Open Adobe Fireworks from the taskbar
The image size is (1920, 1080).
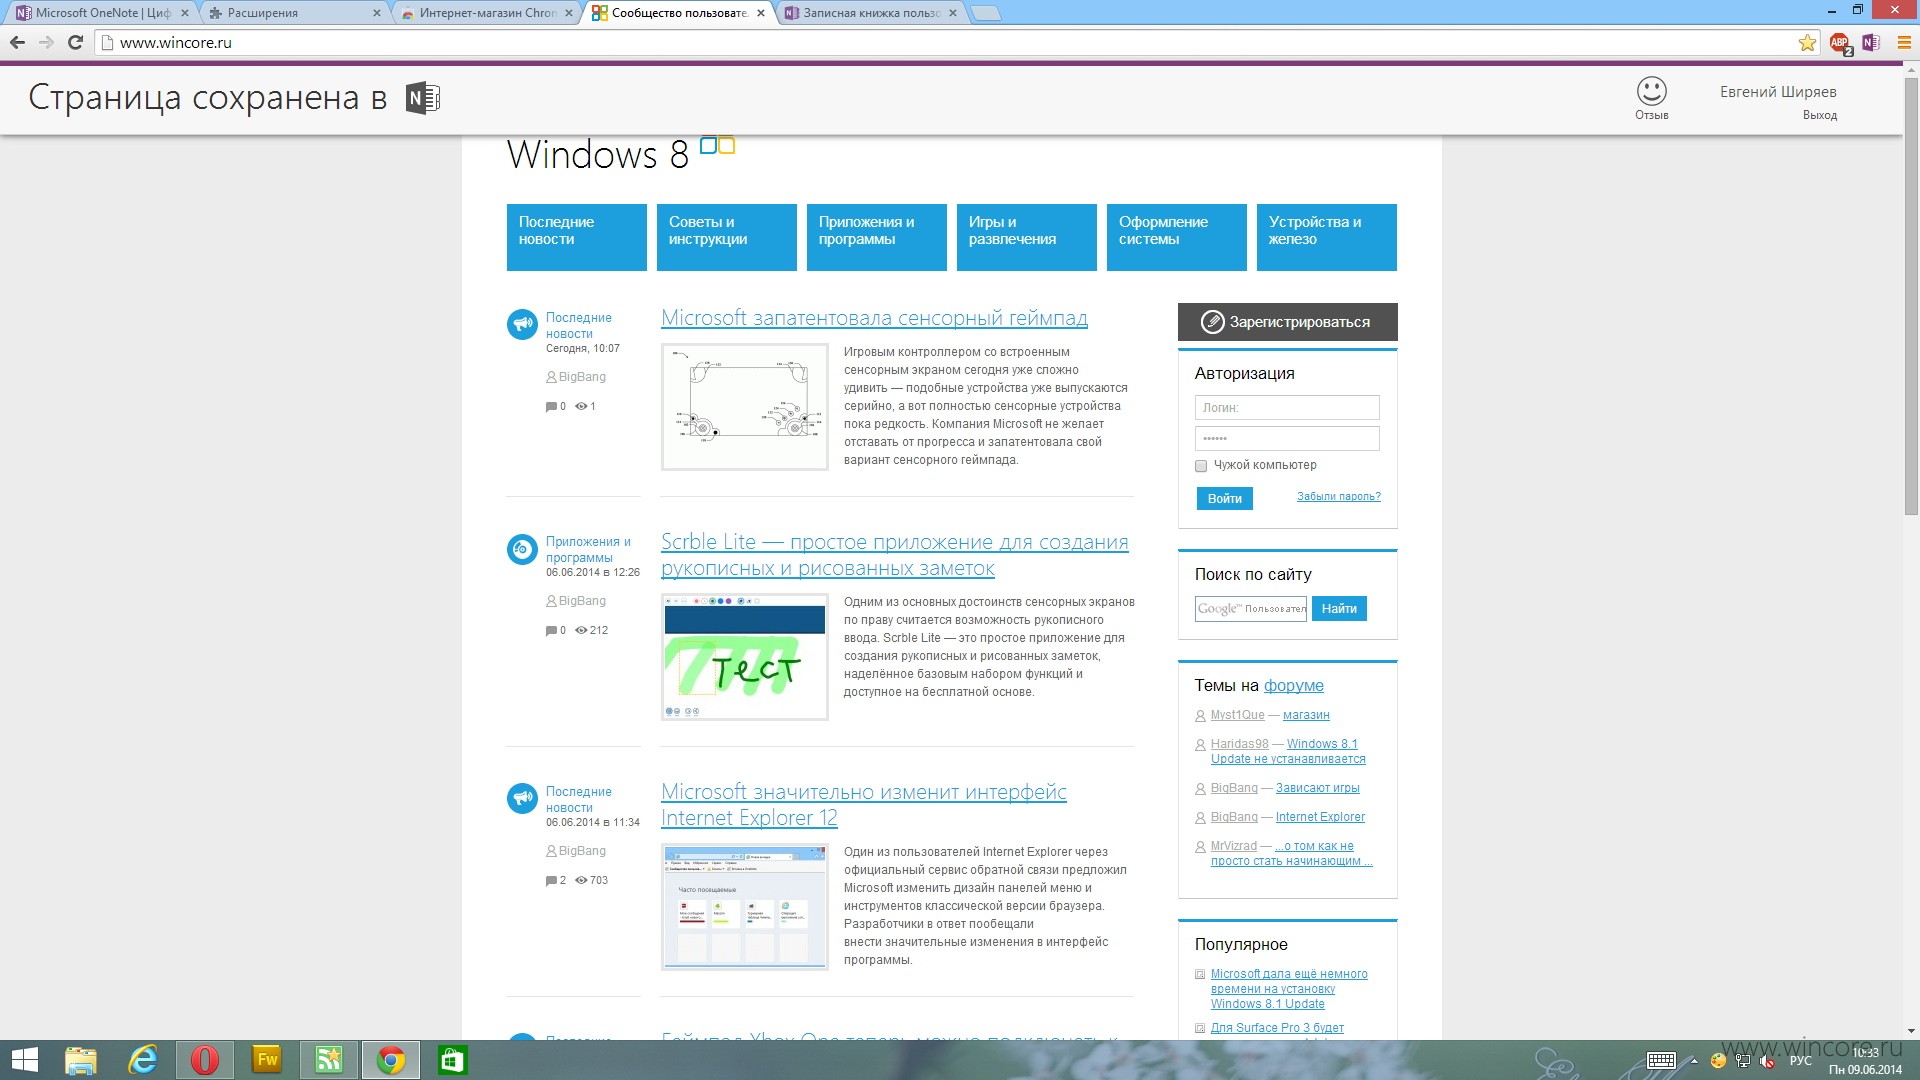point(267,1060)
